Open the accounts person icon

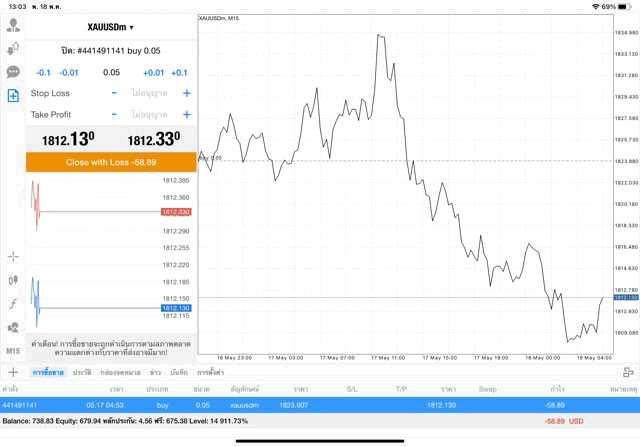[x=13, y=25]
